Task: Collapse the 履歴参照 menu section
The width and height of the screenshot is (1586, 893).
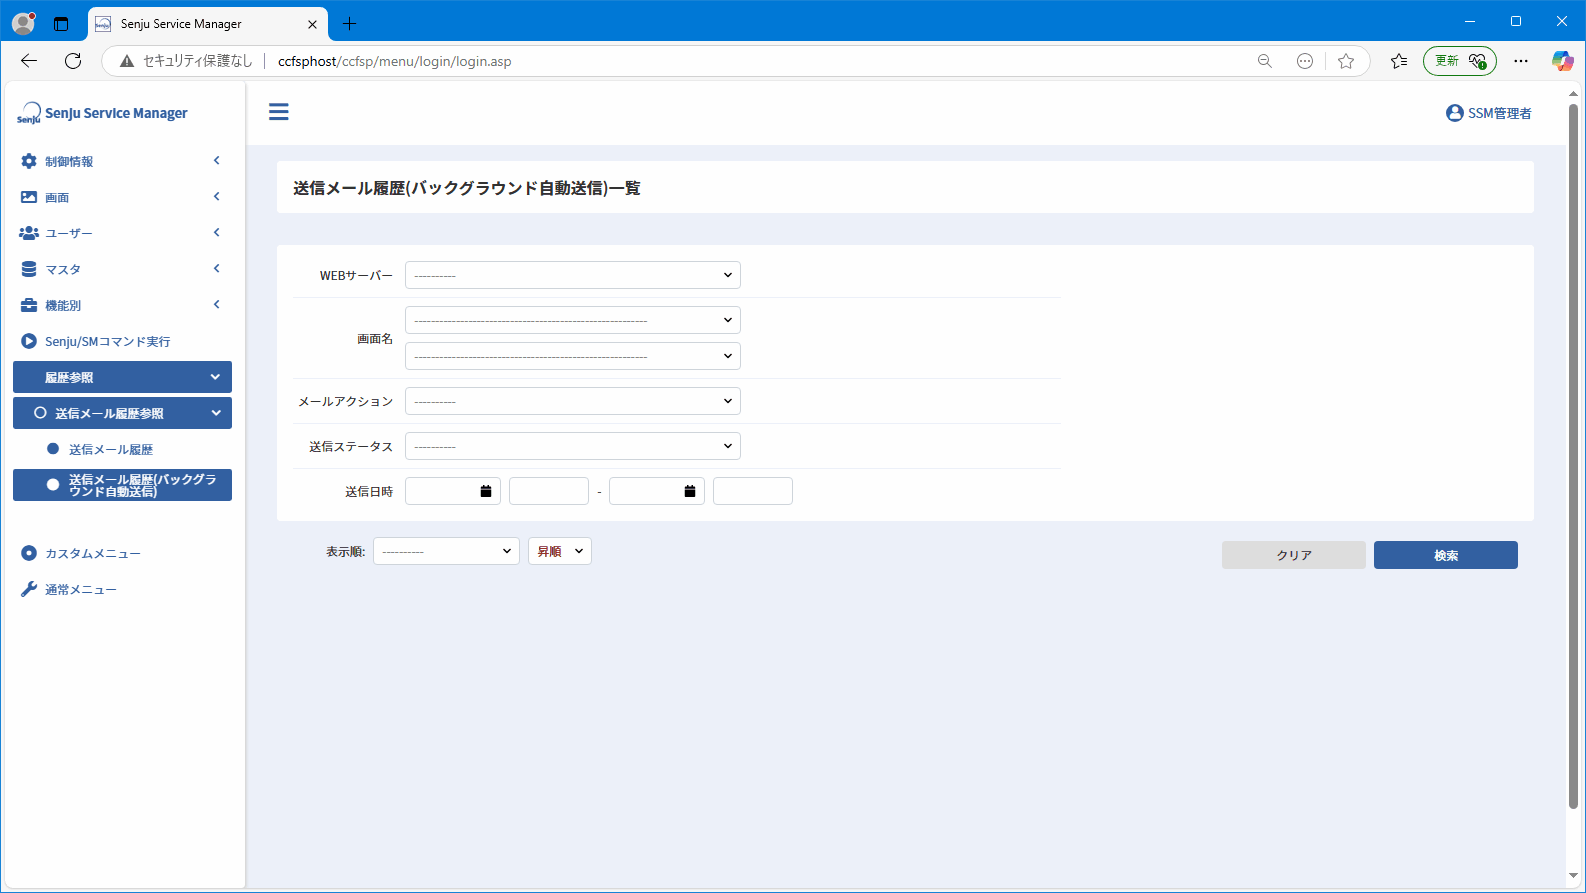Action: (x=122, y=377)
